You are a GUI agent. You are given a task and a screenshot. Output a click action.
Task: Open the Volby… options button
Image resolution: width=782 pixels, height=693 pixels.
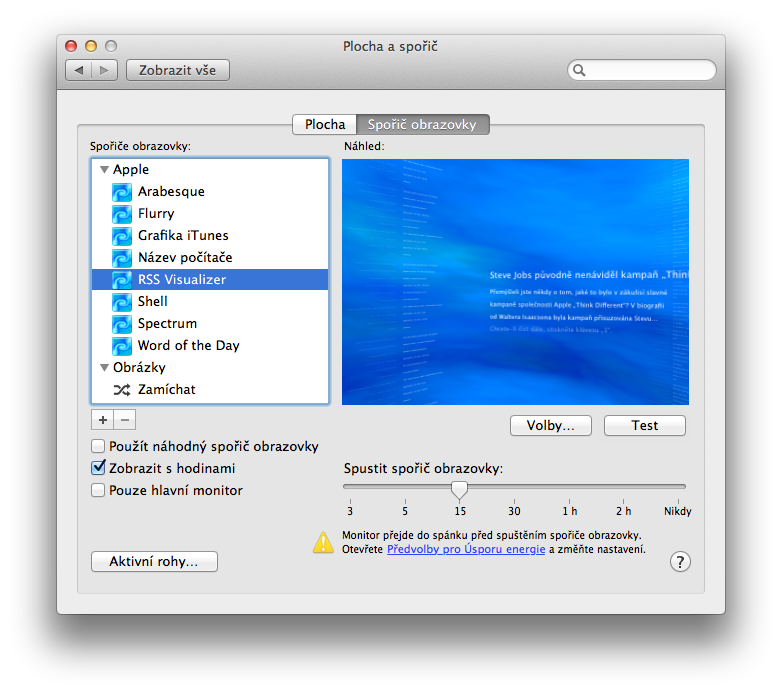(x=550, y=425)
